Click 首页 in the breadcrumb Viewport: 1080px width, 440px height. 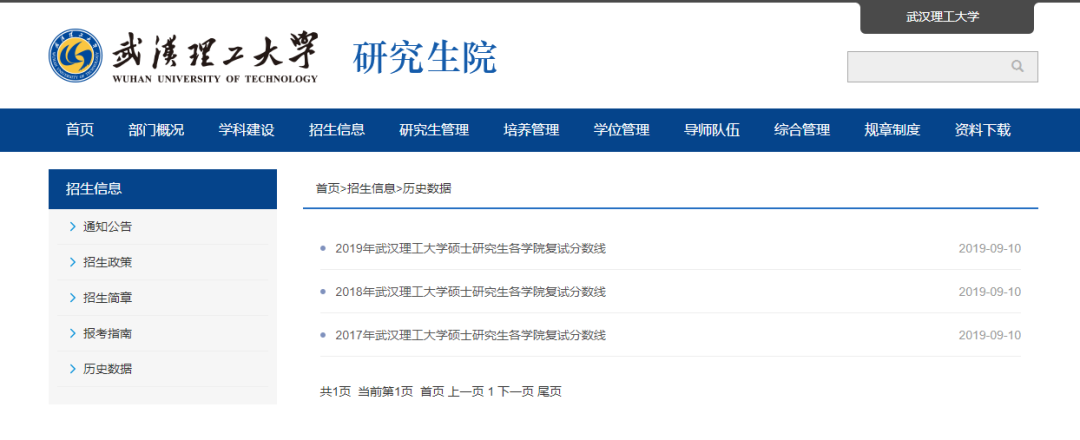(x=328, y=188)
